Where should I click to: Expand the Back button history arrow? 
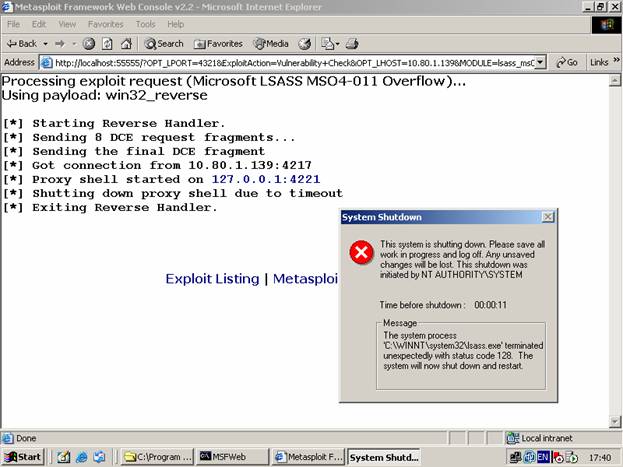pyautogui.click(x=45, y=43)
